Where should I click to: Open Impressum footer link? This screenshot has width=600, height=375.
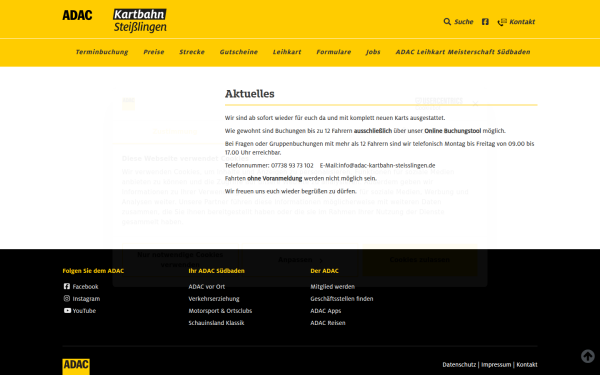coord(496,365)
